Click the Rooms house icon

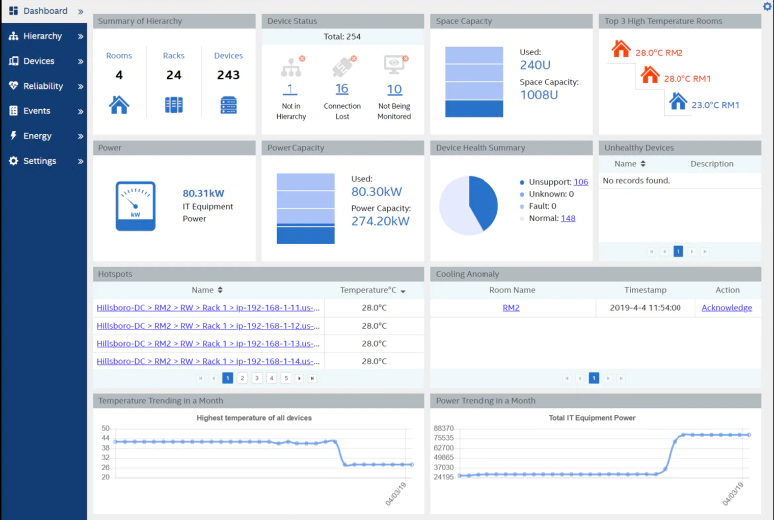click(119, 104)
